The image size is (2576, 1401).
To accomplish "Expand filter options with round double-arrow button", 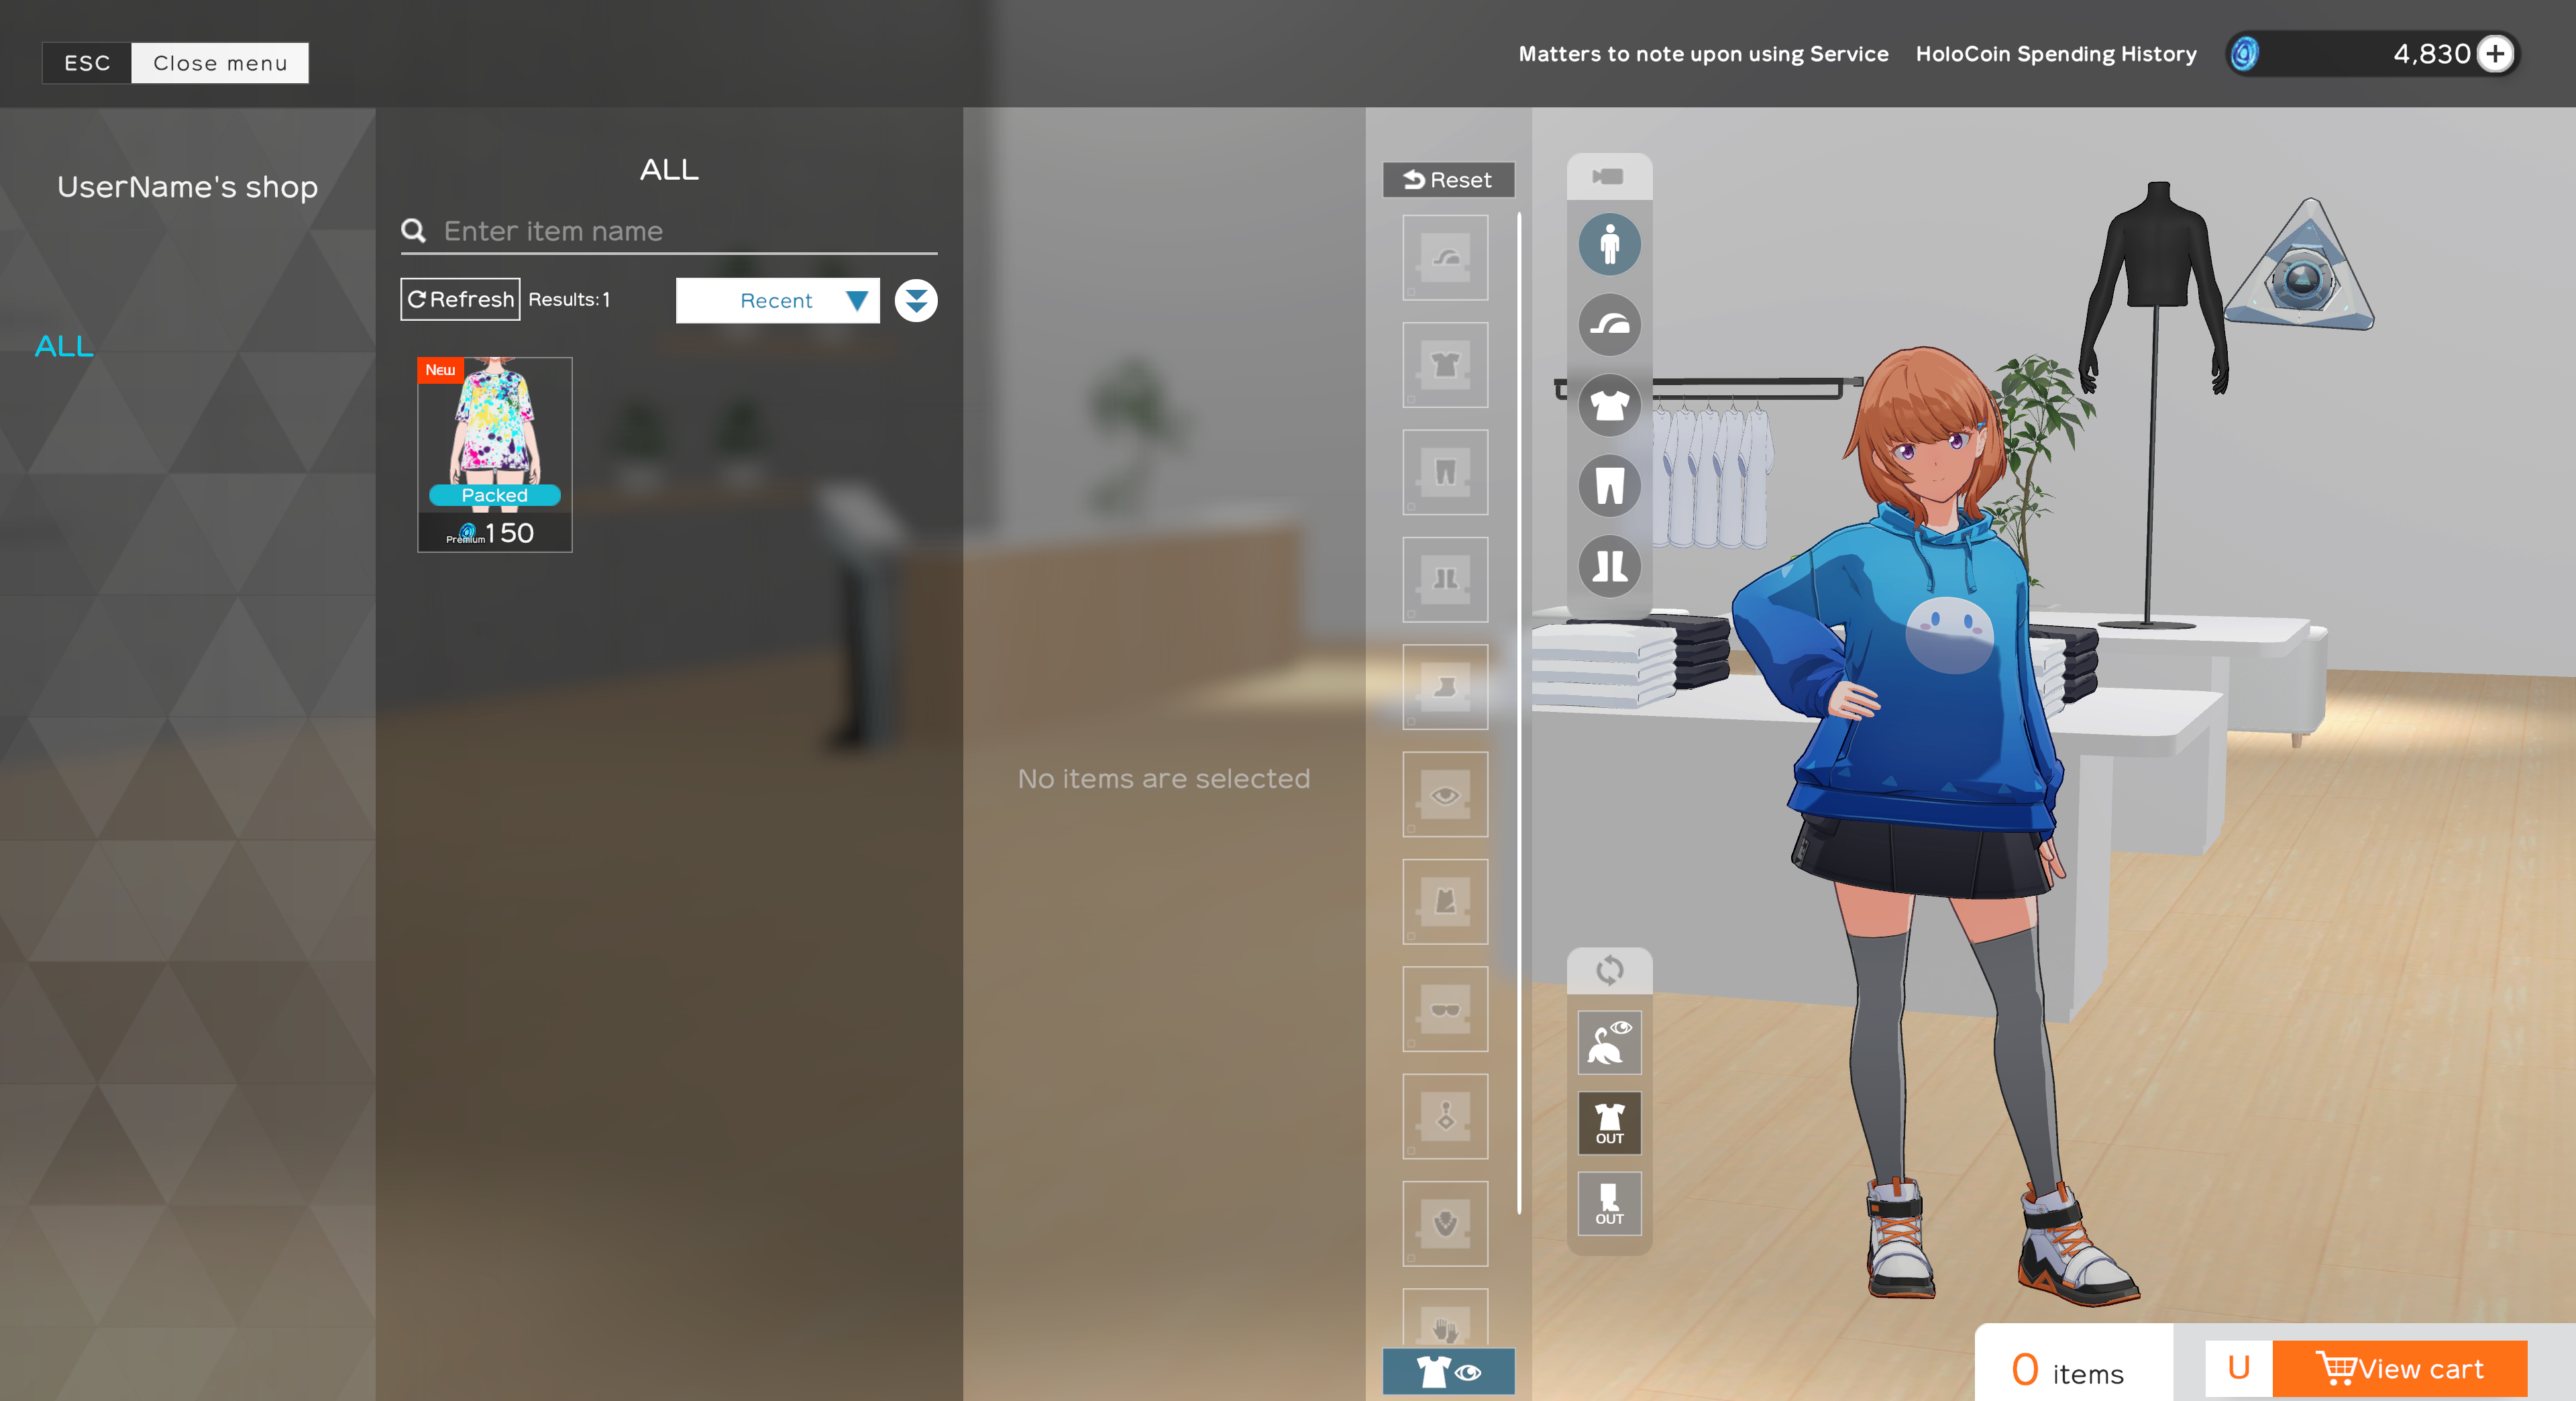I will (x=915, y=300).
